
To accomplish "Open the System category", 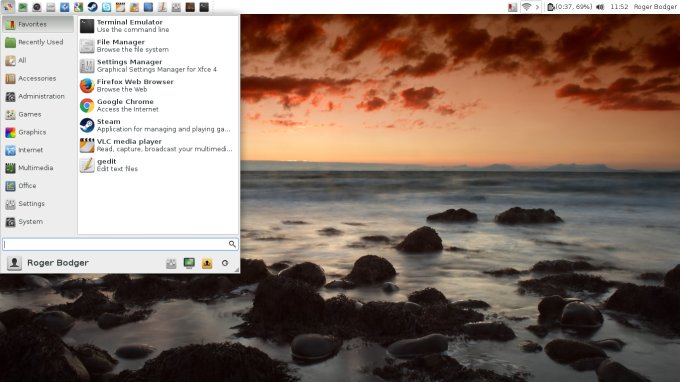I will click(x=39, y=222).
